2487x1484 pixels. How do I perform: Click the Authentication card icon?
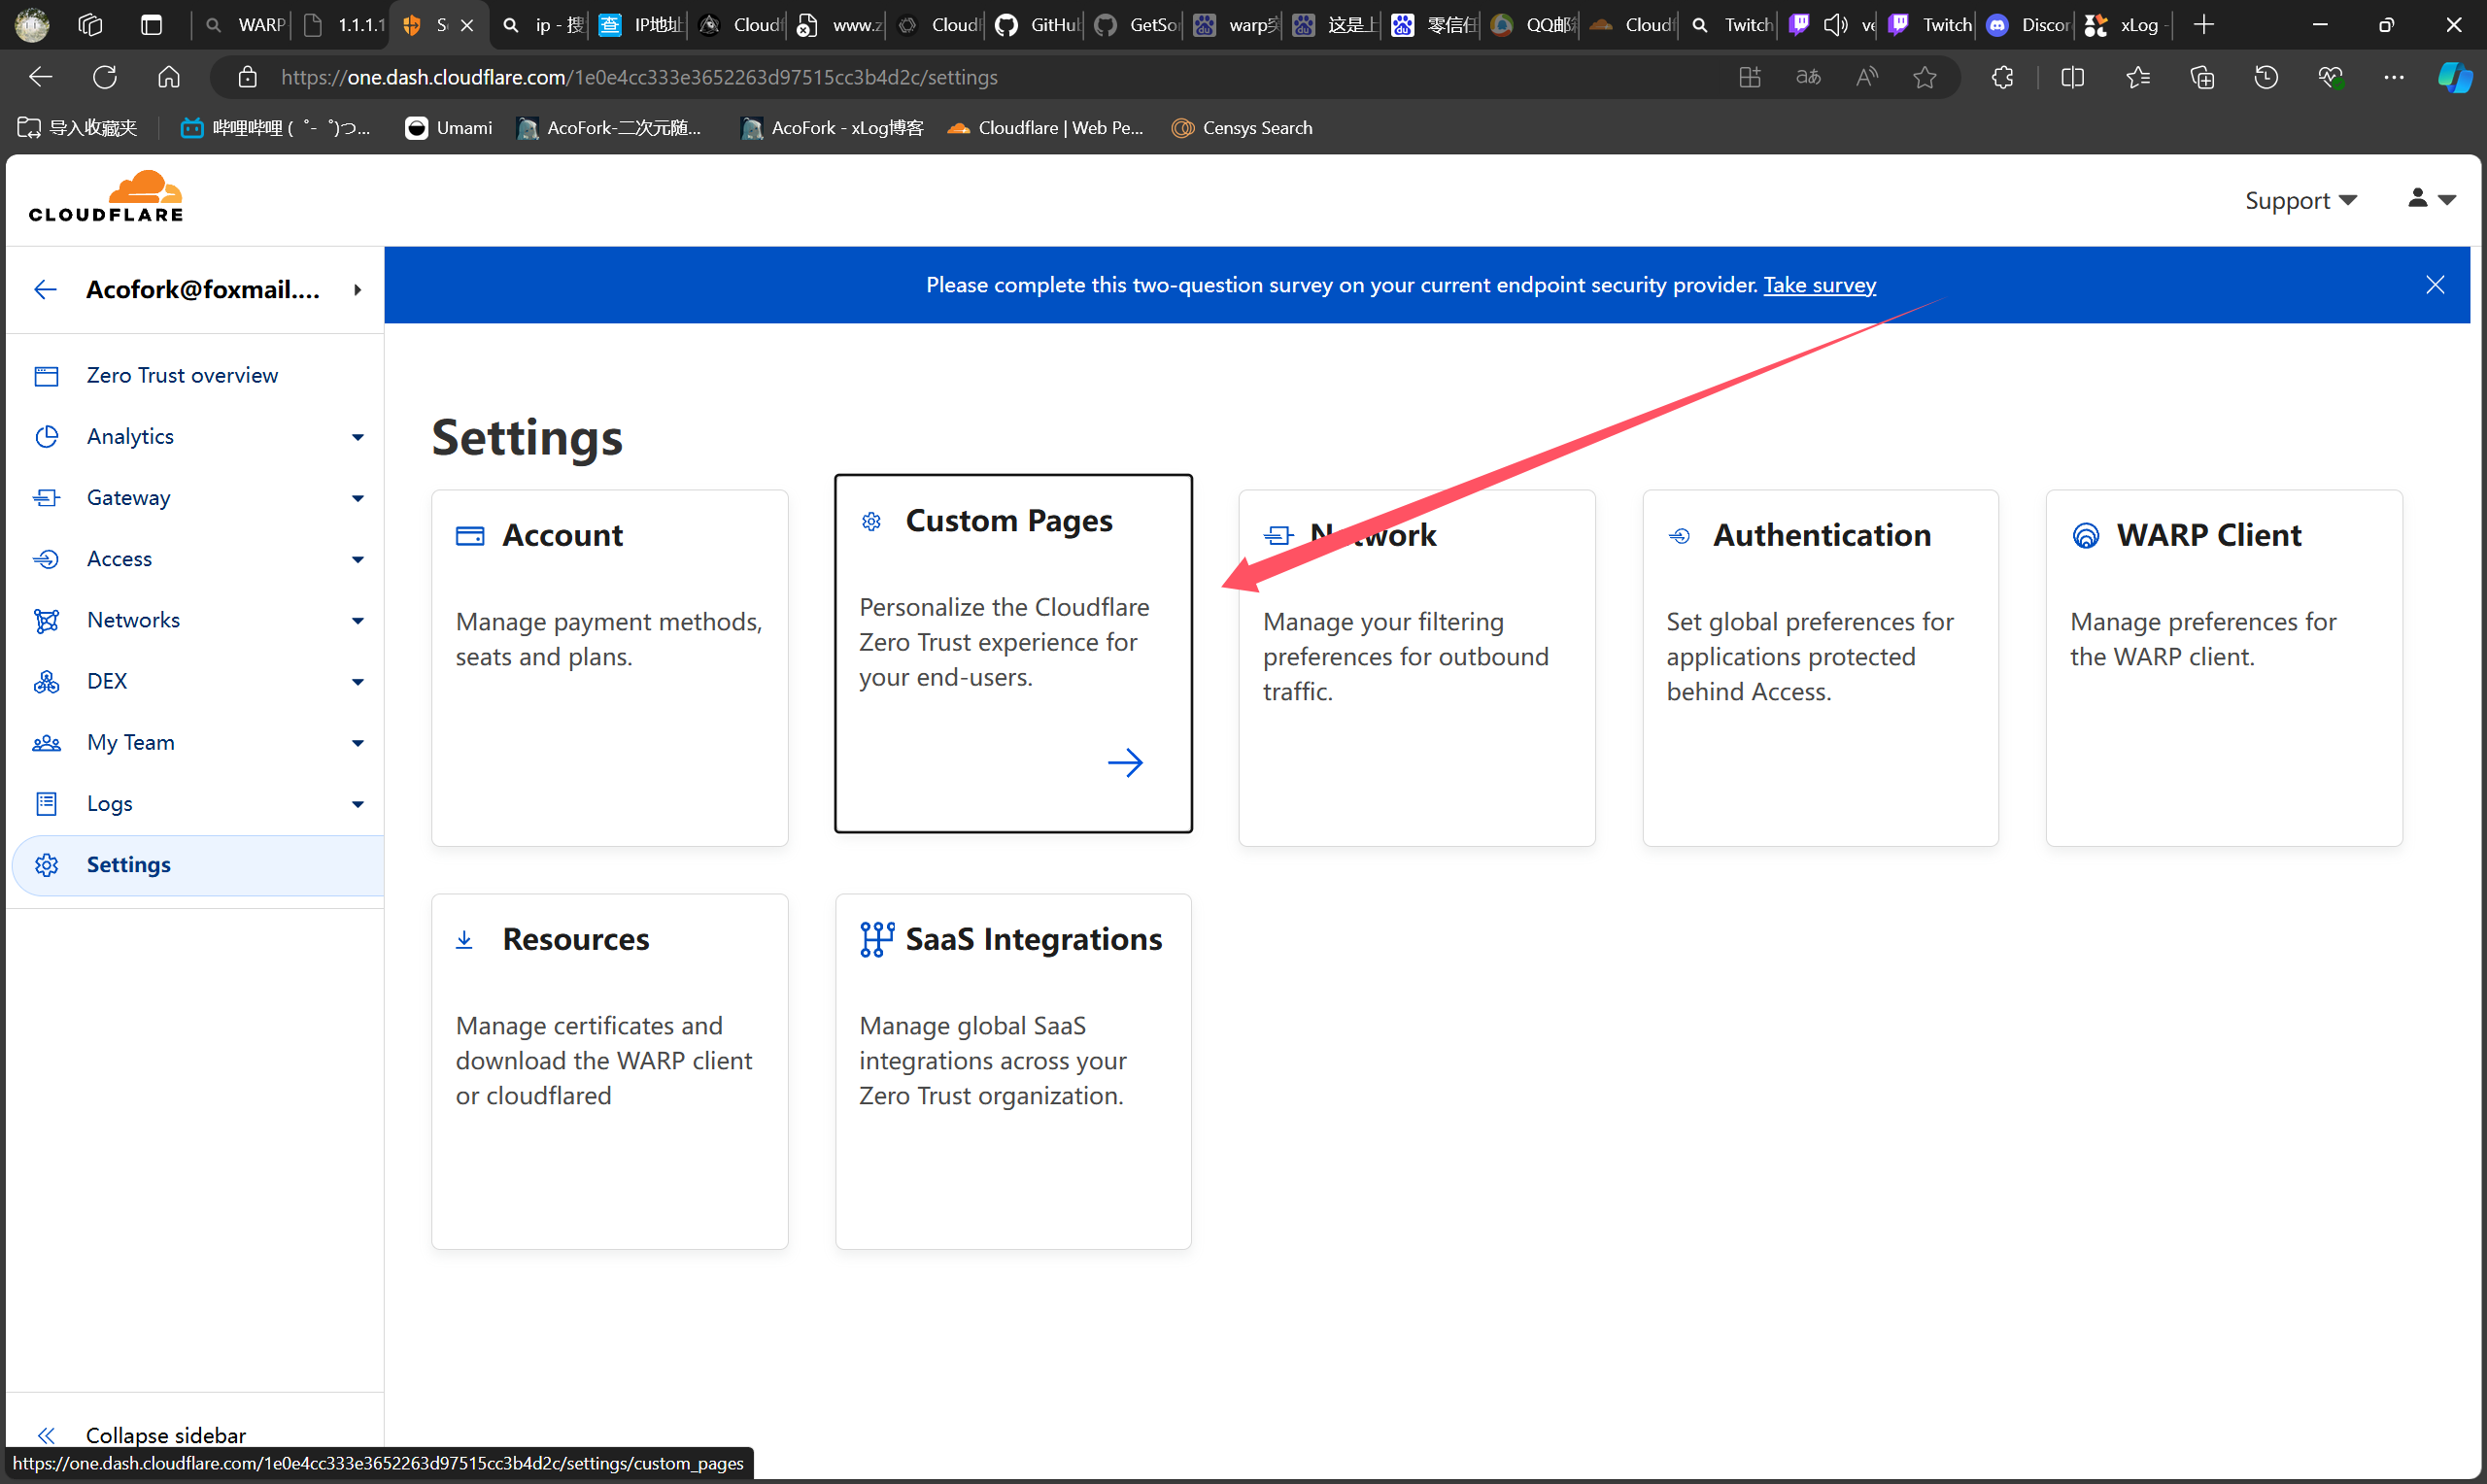pyautogui.click(x=1680, y=536)
